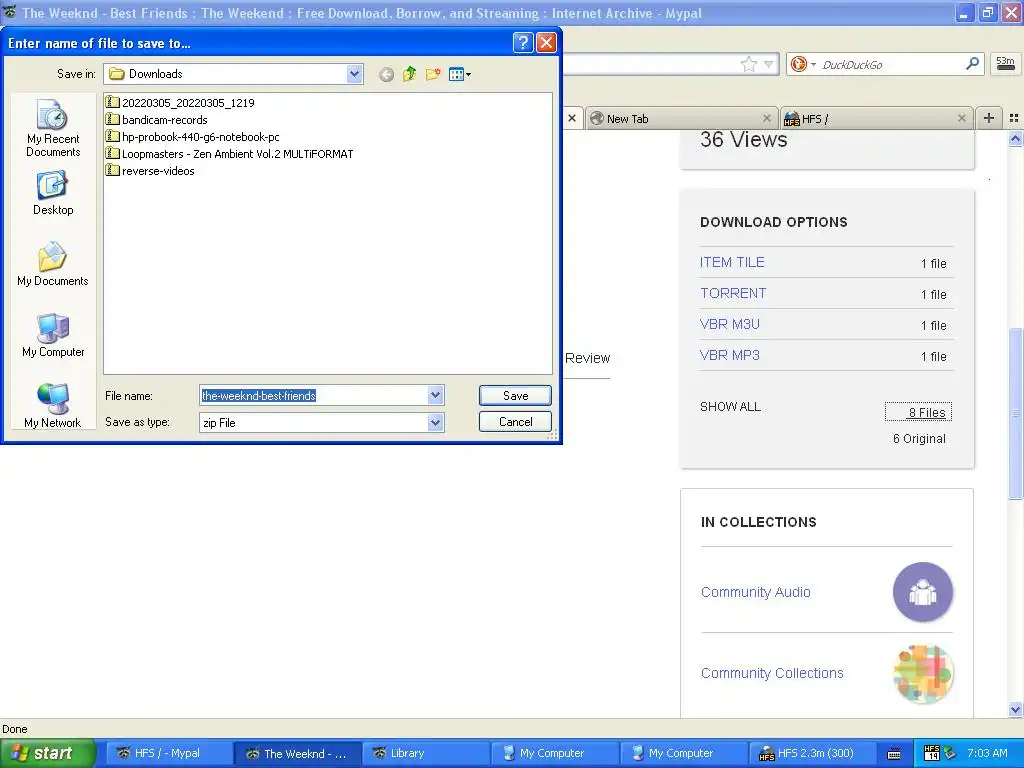This screenshot has width=1024, height=768.
Task: Select the bandicam-records zip file
Action: 157,120
